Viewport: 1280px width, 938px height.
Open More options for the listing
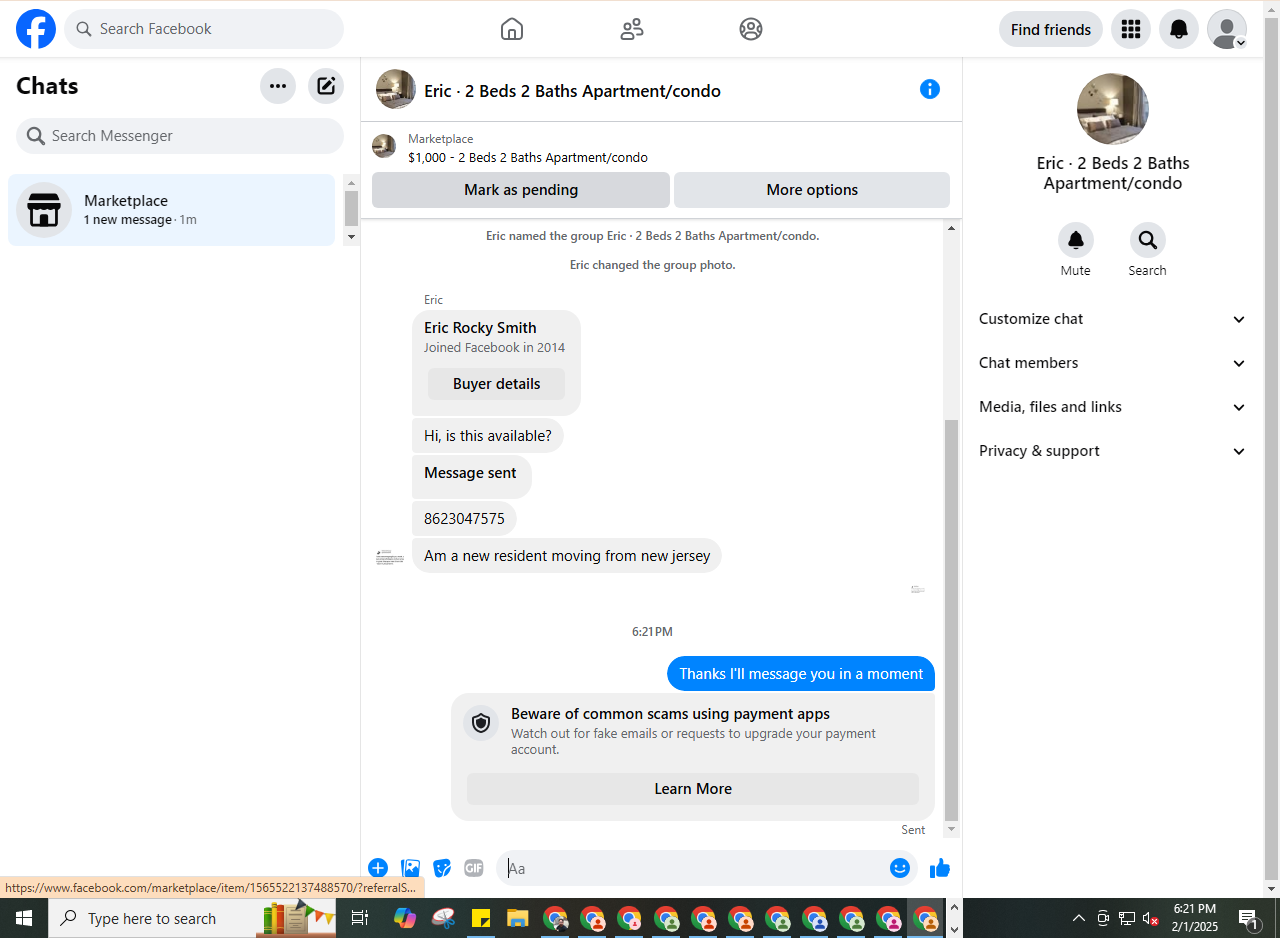pyautogui.click(x=812, y=190)
